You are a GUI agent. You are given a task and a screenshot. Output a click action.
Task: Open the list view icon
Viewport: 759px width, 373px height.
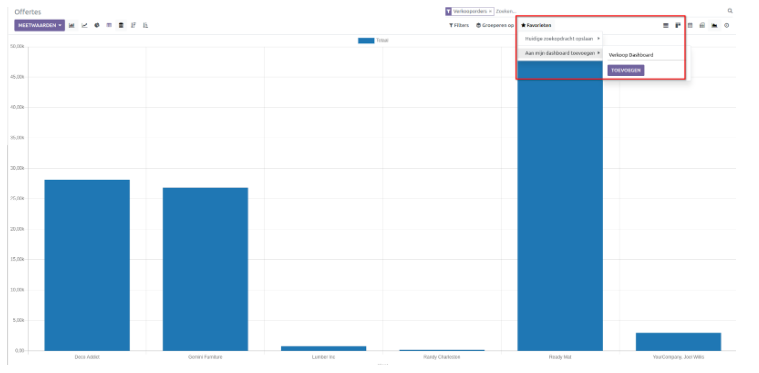coord(666,26)
